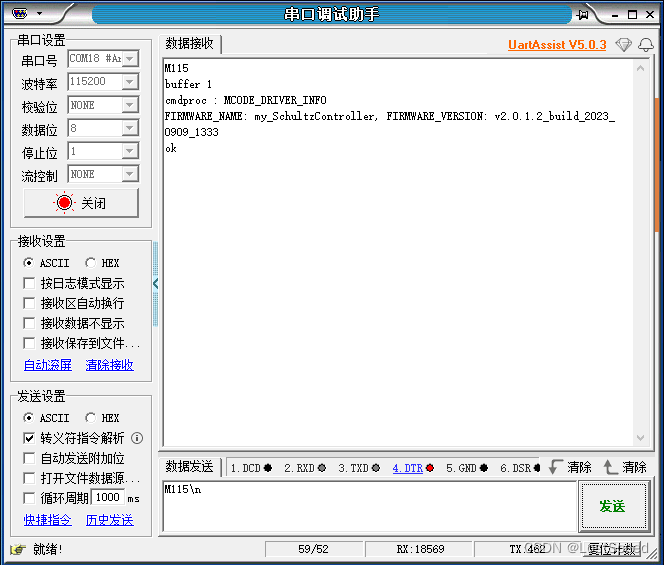Click the red serial port status indicator
This screenshot has height=565, width=664.
(x=64, y=203)
